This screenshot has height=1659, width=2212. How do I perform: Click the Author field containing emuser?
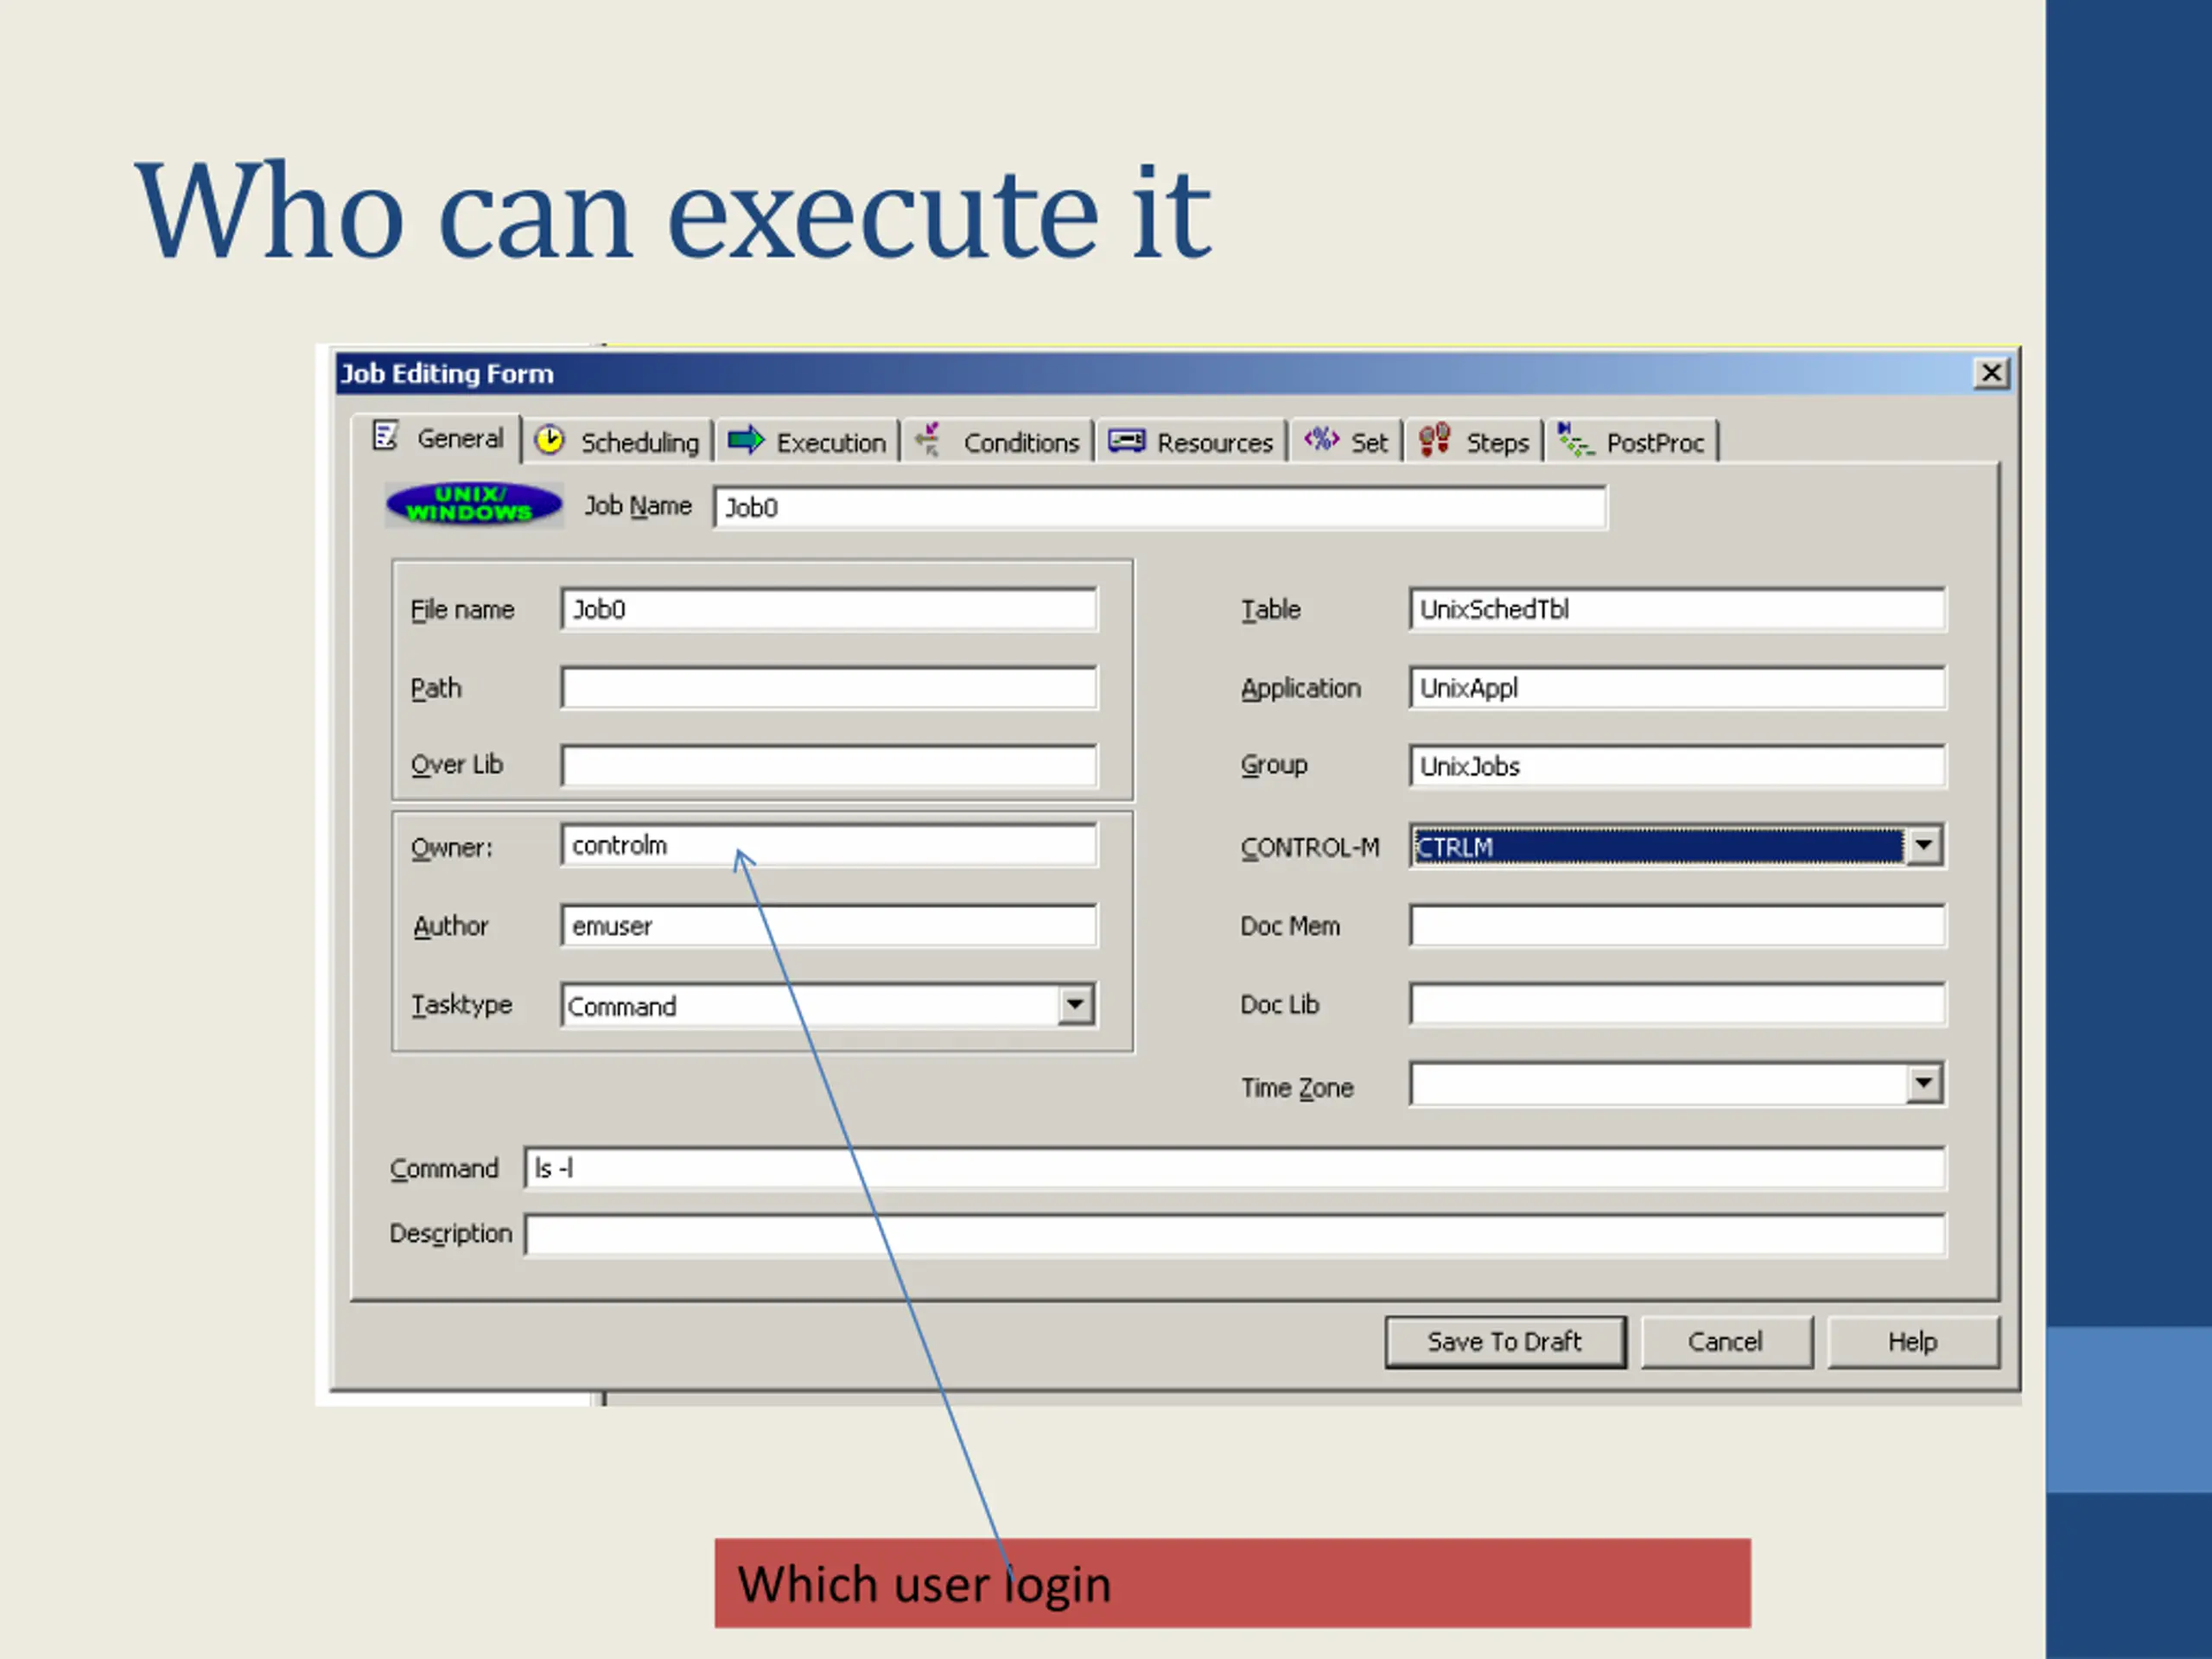pyautogui.click(x=829, y=925)
